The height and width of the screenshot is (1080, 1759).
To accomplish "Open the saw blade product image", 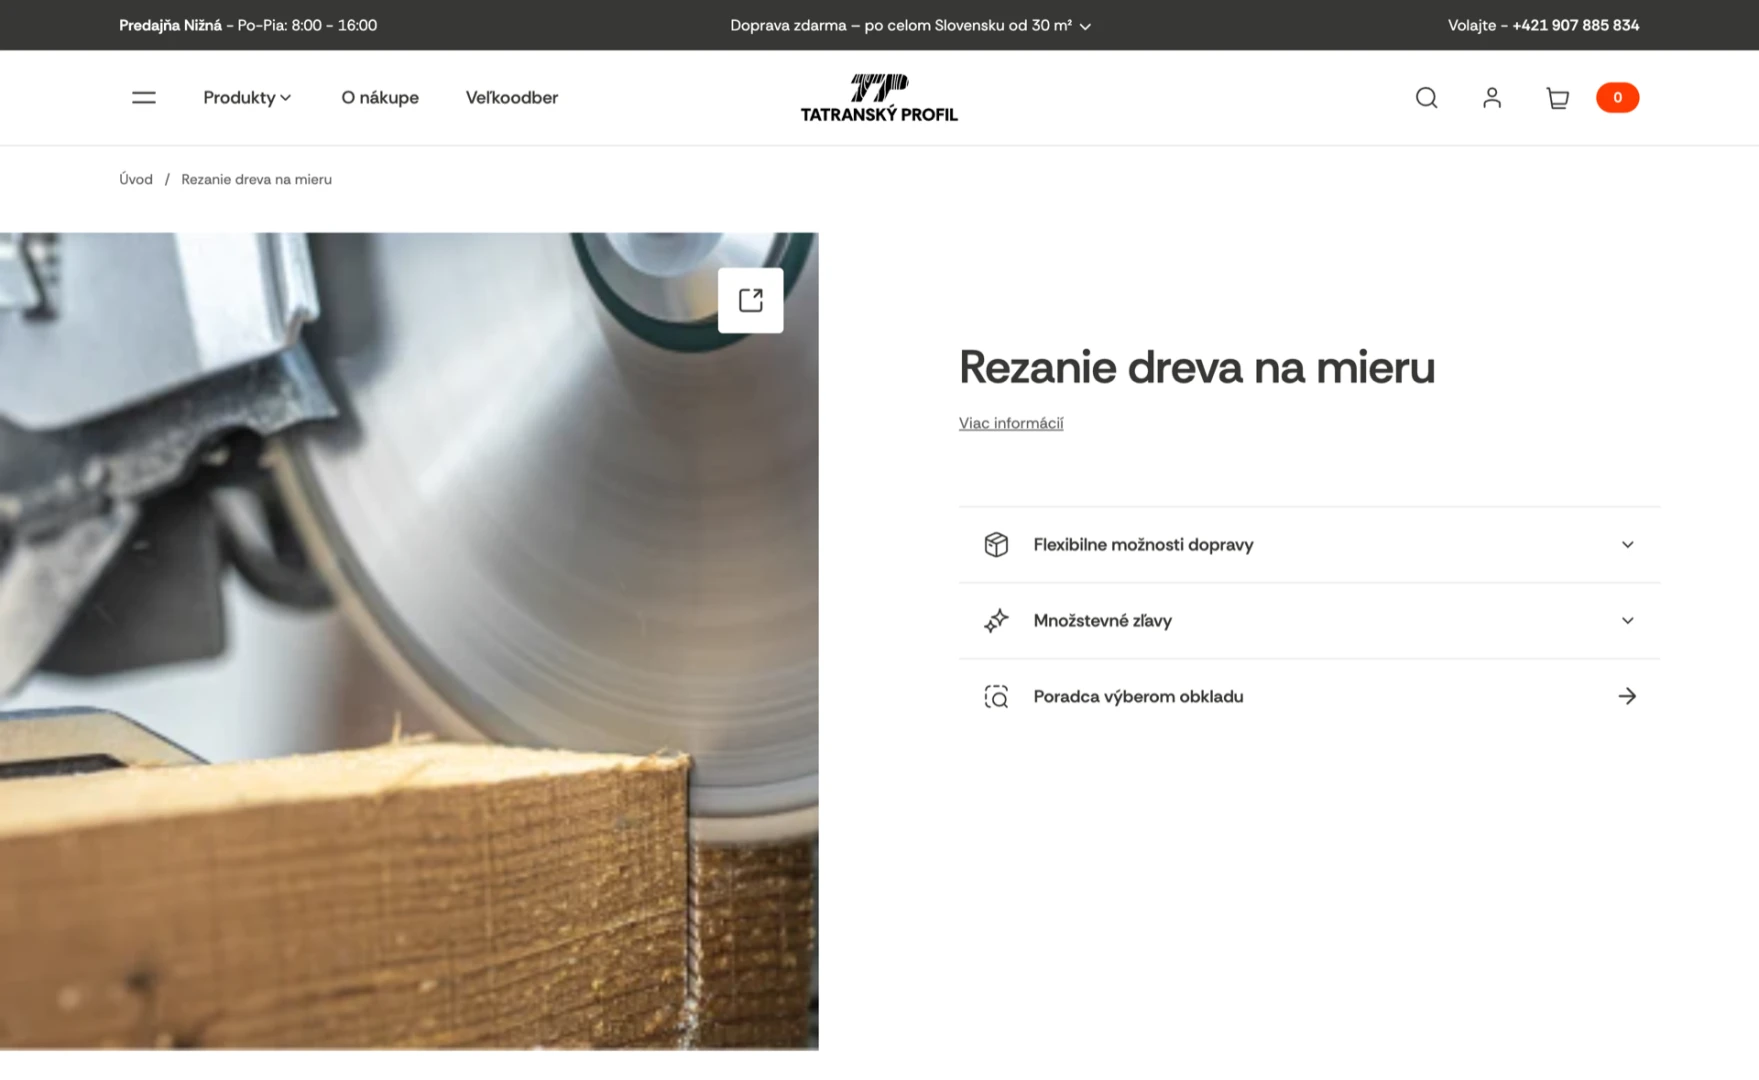I will pyautogui.click(x=409, y=641).
